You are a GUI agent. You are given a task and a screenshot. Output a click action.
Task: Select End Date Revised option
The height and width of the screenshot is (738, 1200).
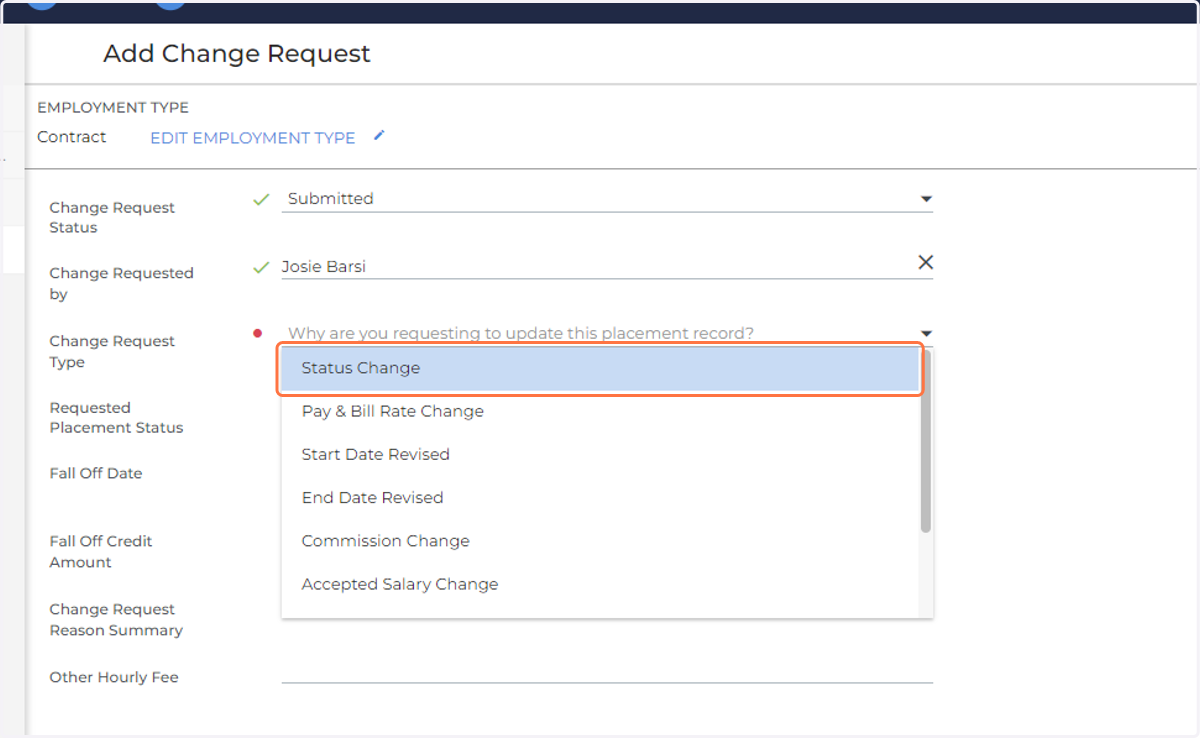pos(600,497)
